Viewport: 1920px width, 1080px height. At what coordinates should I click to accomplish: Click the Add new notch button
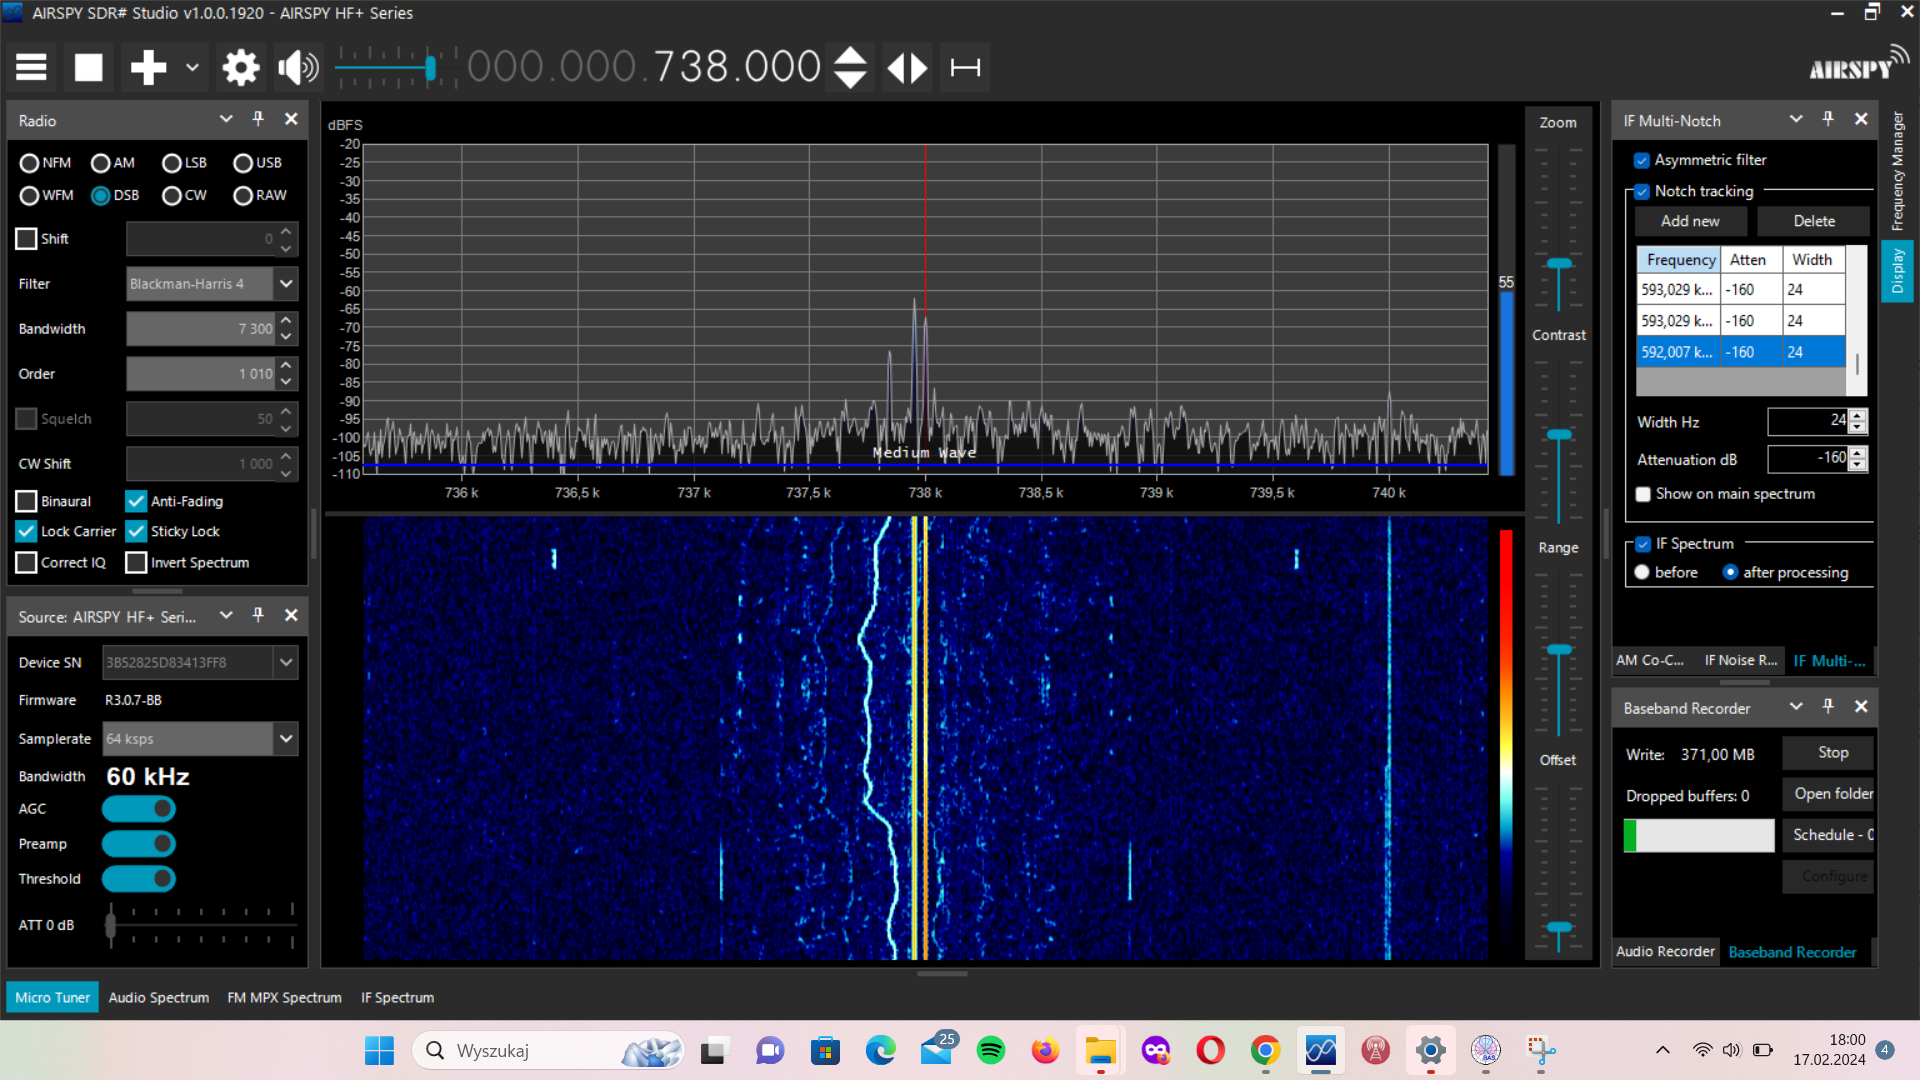(x=1690, y=221)
